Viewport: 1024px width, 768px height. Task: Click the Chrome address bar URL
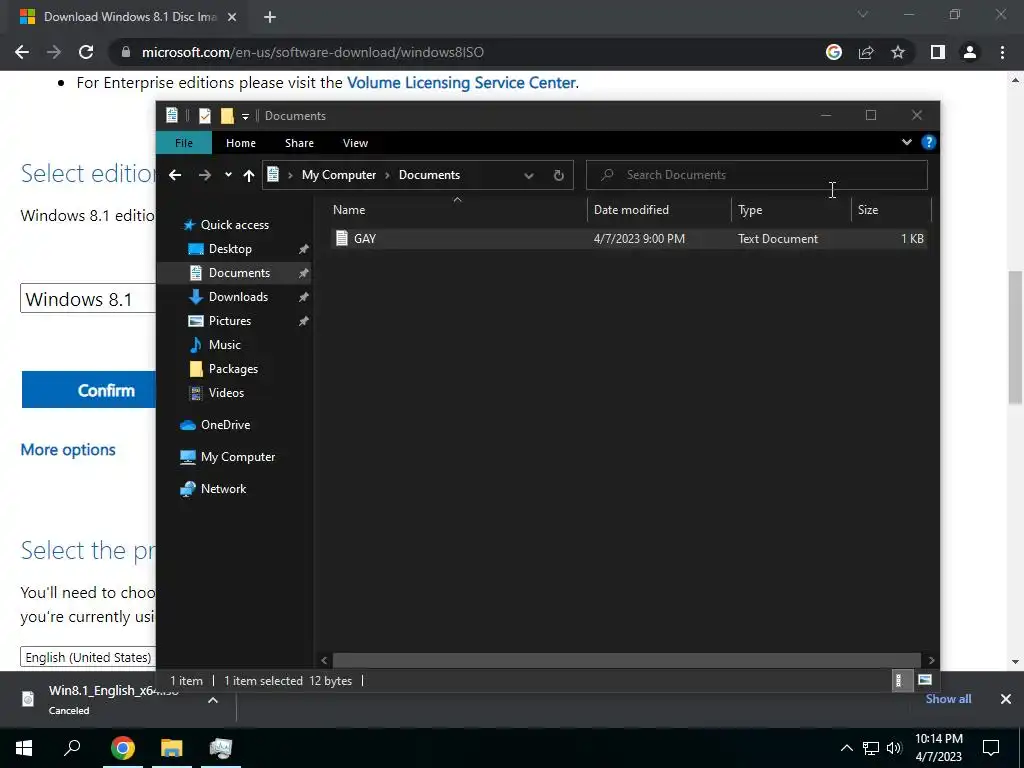coord(312,52)
